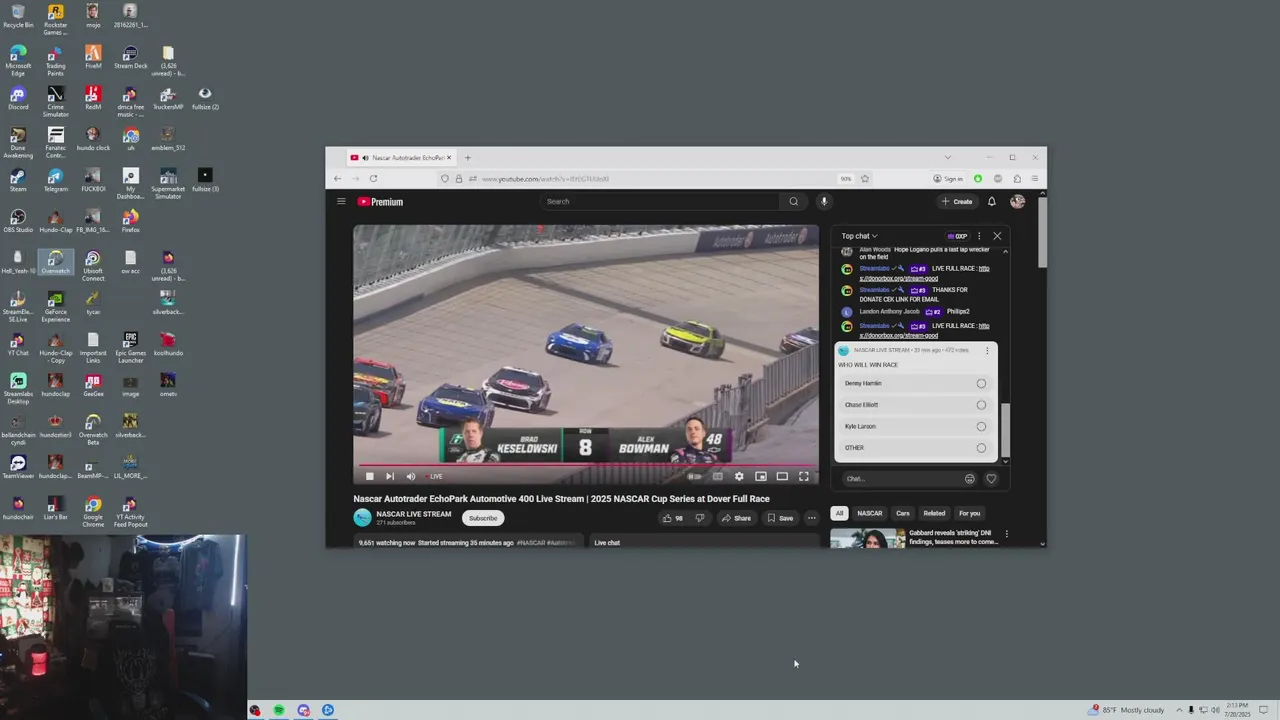
Task: Vote for Denny Hamlin in poll
Action: [914, 383]
